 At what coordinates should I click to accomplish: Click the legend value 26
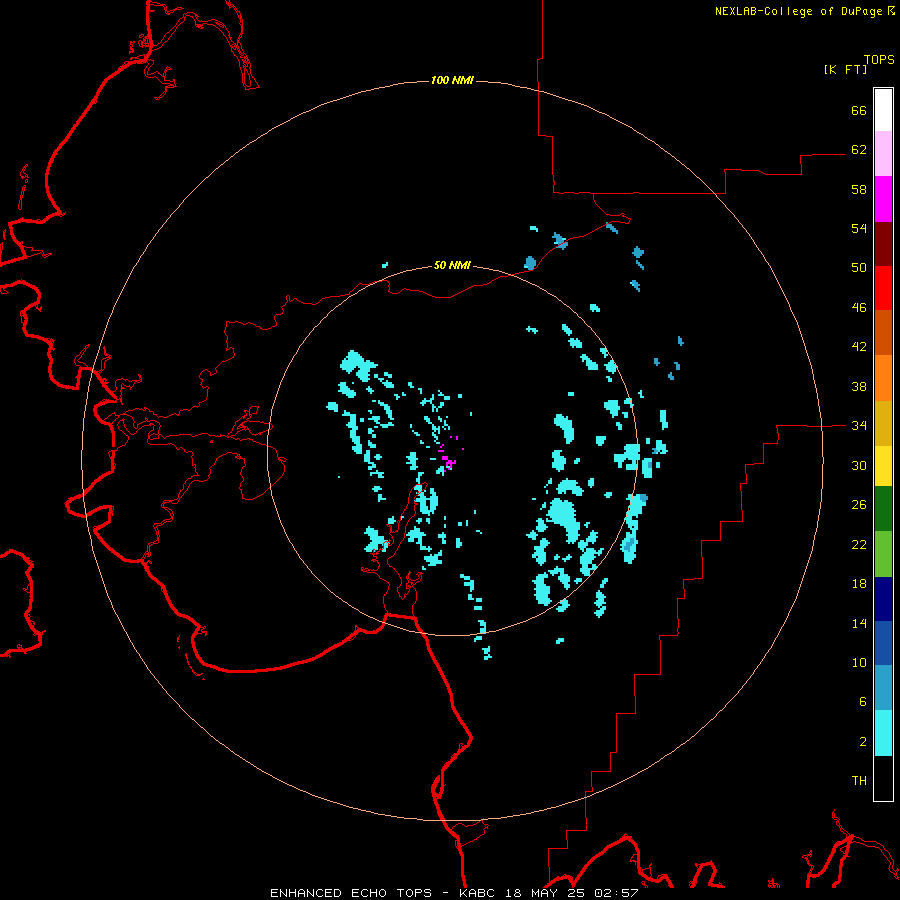coord(859,505)
